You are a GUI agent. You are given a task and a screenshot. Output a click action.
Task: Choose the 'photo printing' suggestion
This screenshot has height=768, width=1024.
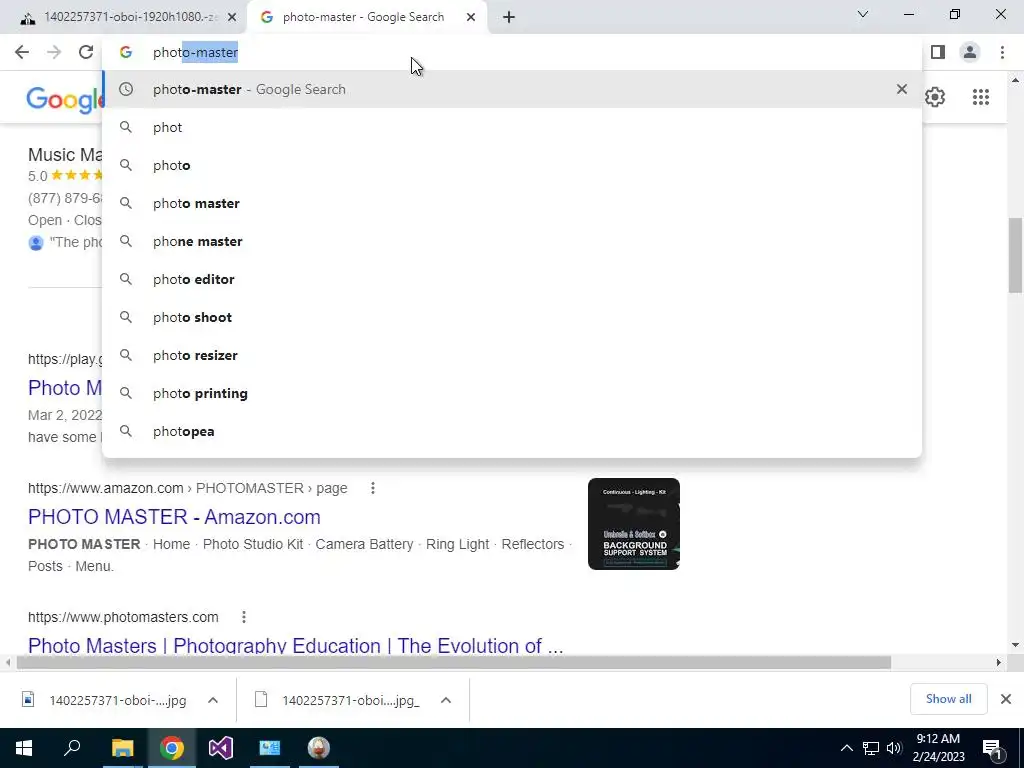click(x=512, y=393)
